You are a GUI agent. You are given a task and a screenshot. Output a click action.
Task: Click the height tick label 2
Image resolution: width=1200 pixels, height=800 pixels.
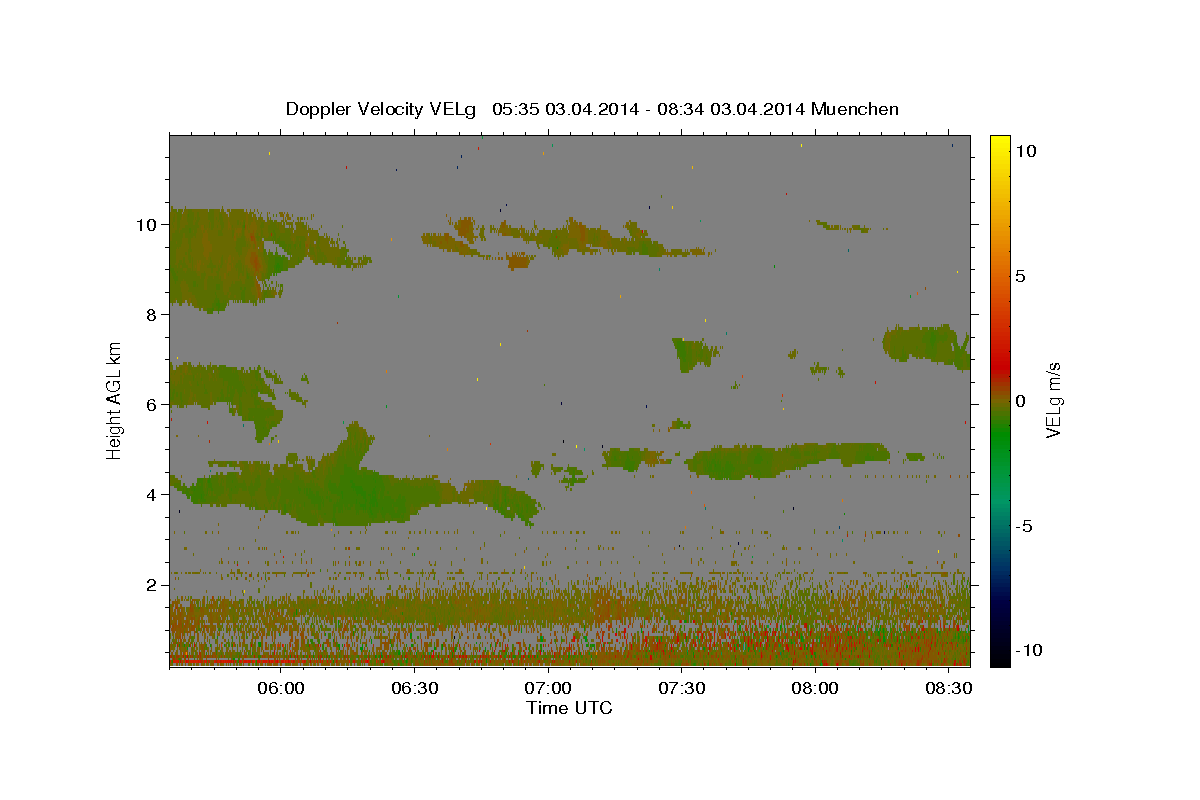[x=151, y=585]
